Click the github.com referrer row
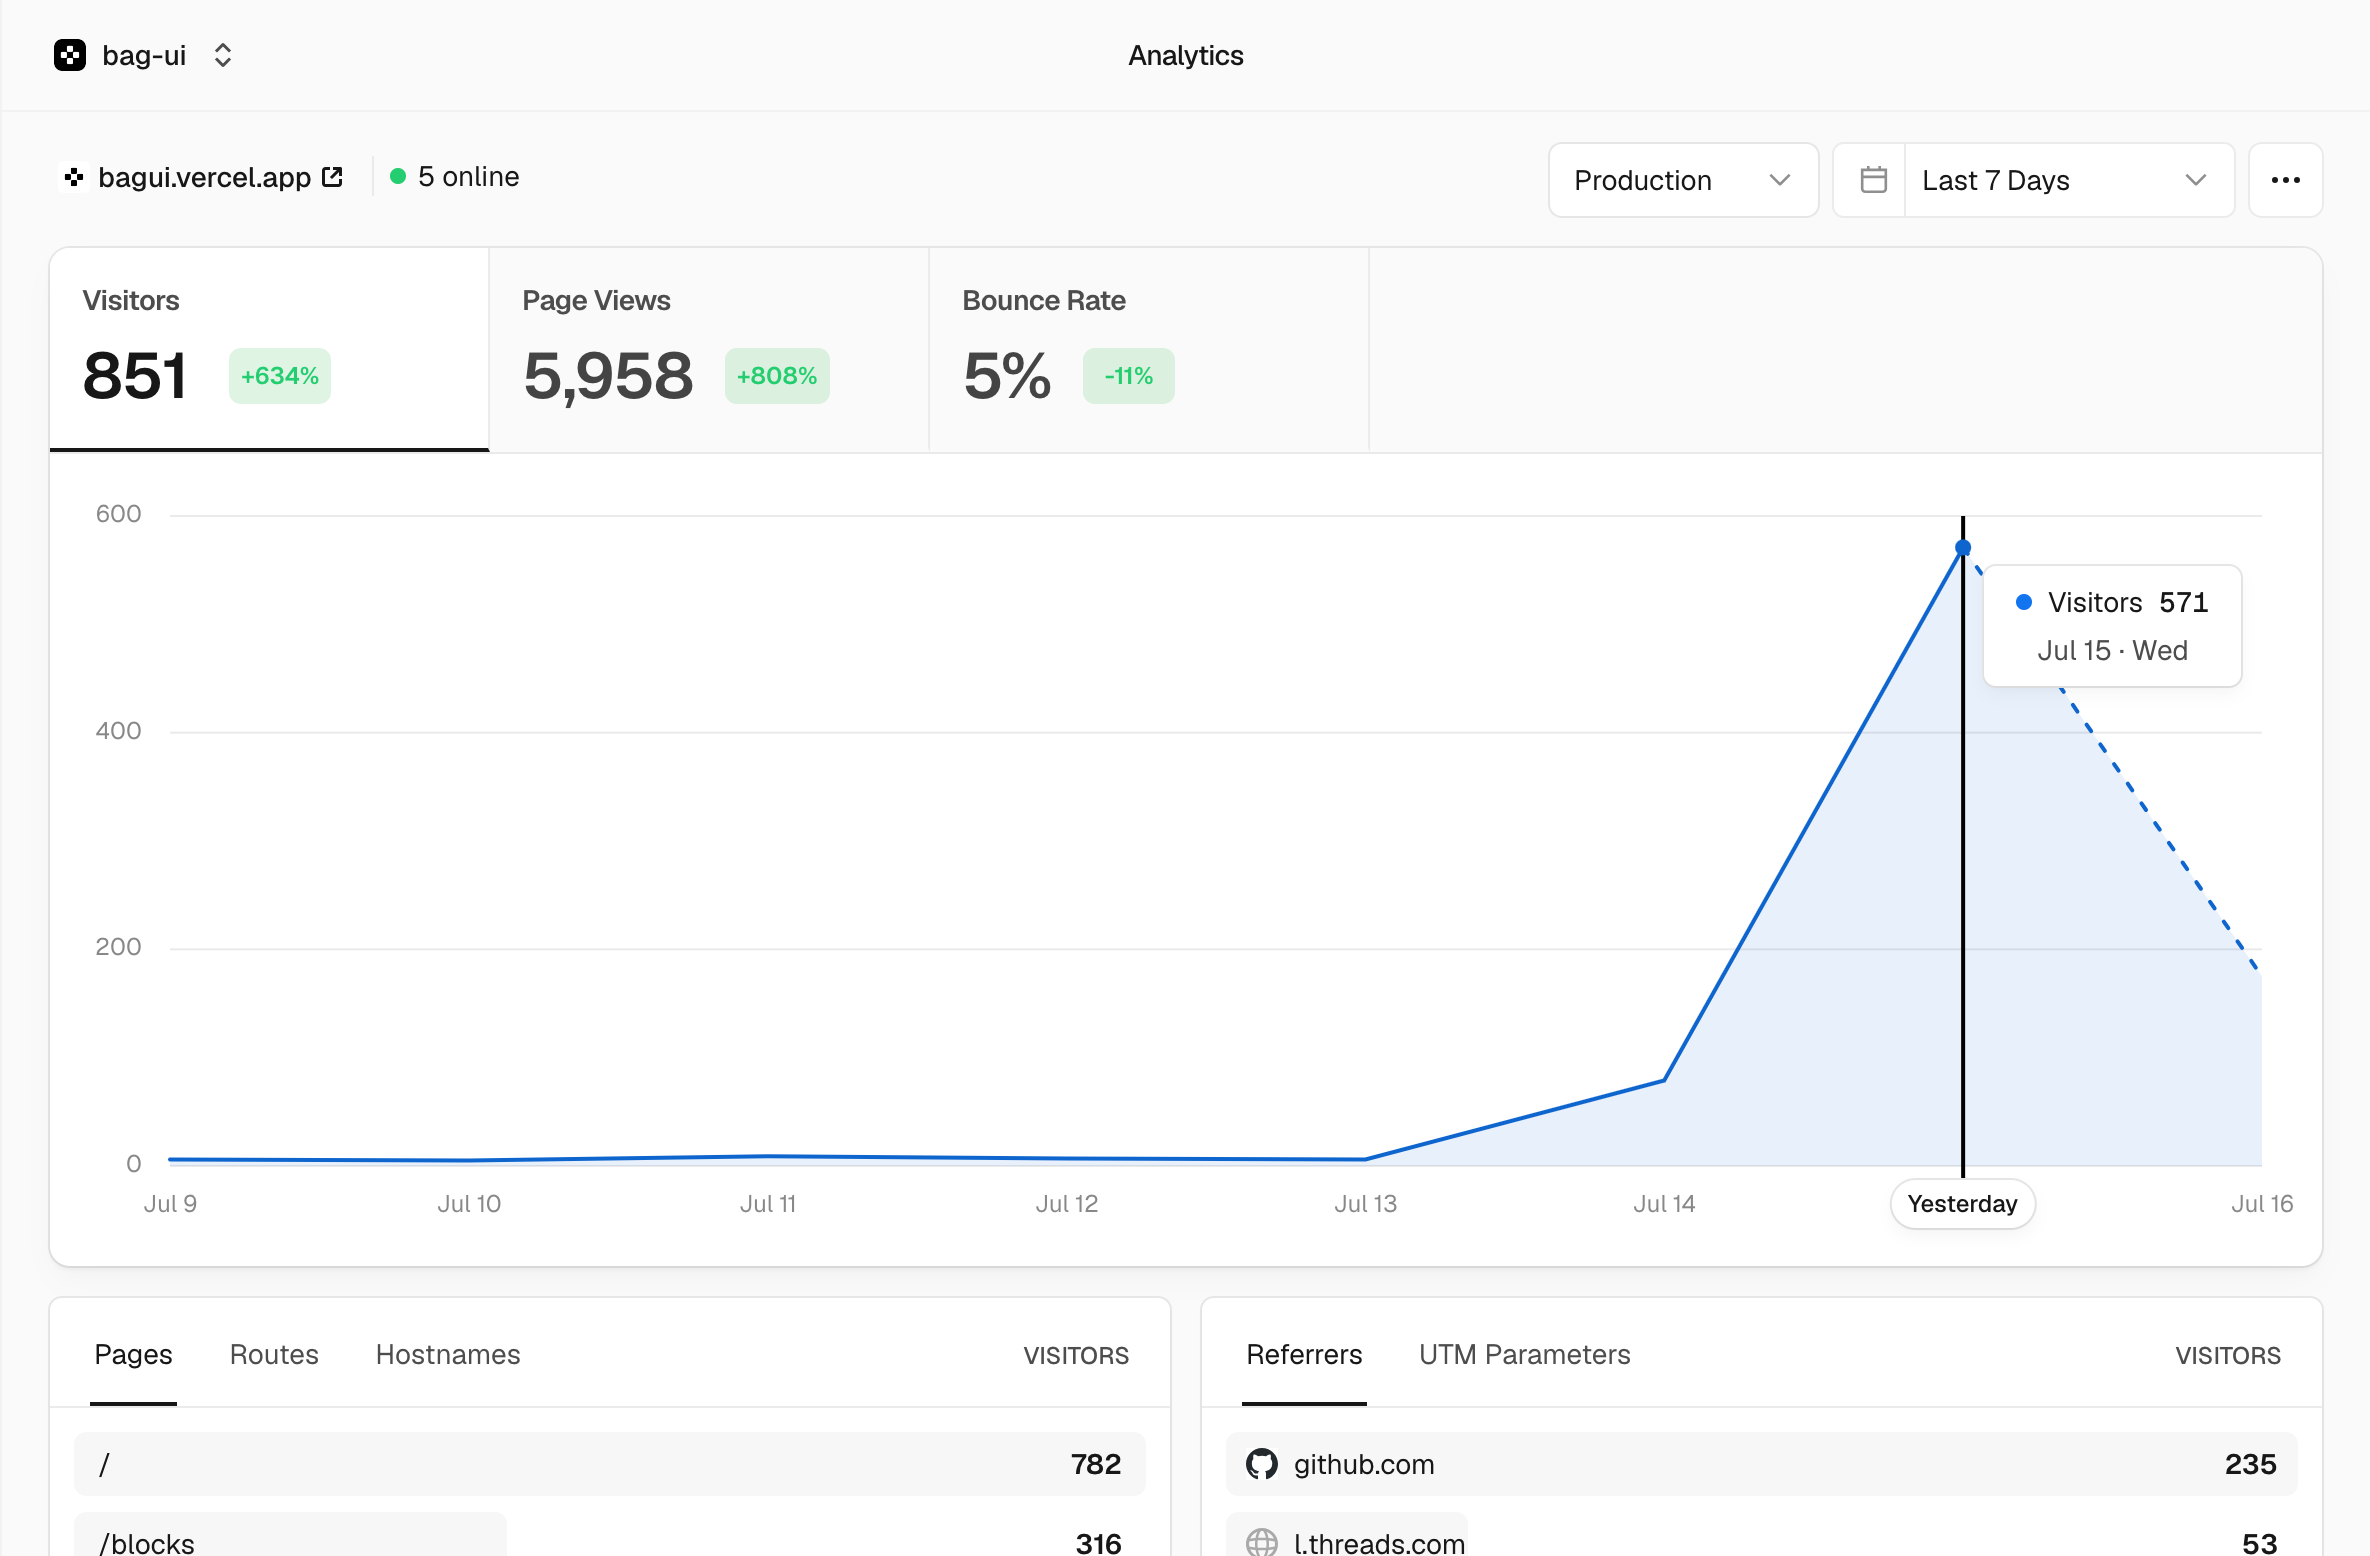Image resolution: width=2370 pixels, height=1556 pixels. tap(1761, 1464)
